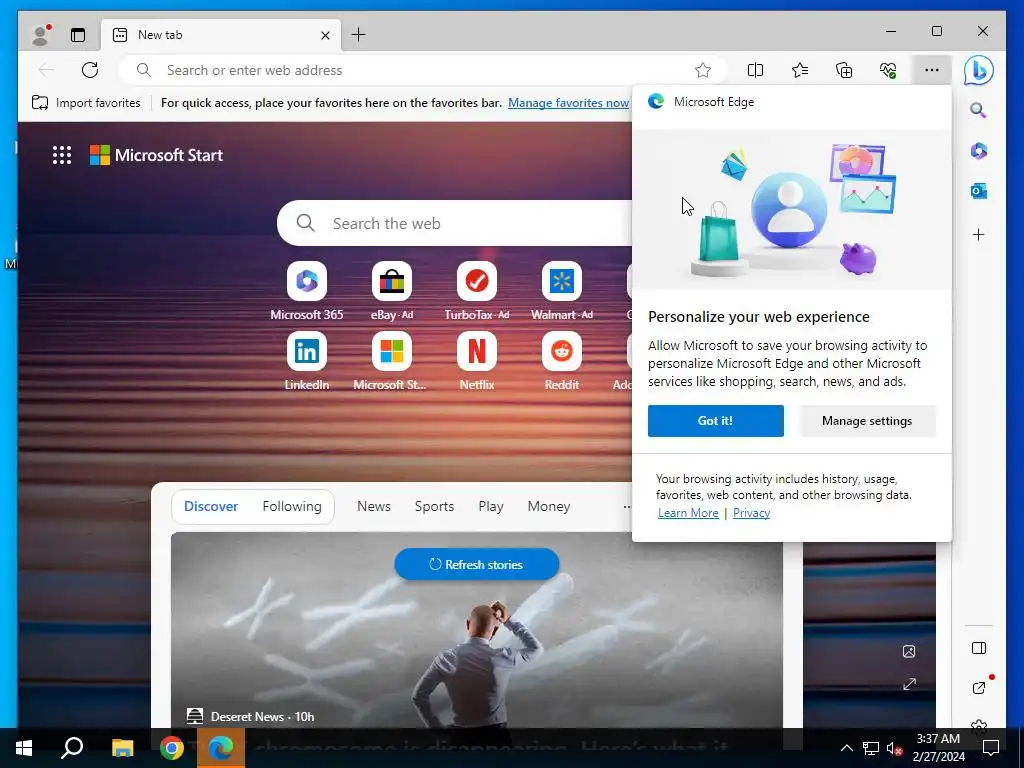Open the volume tray icon
Screen dimensions: 1024x768
click(894, 748)
